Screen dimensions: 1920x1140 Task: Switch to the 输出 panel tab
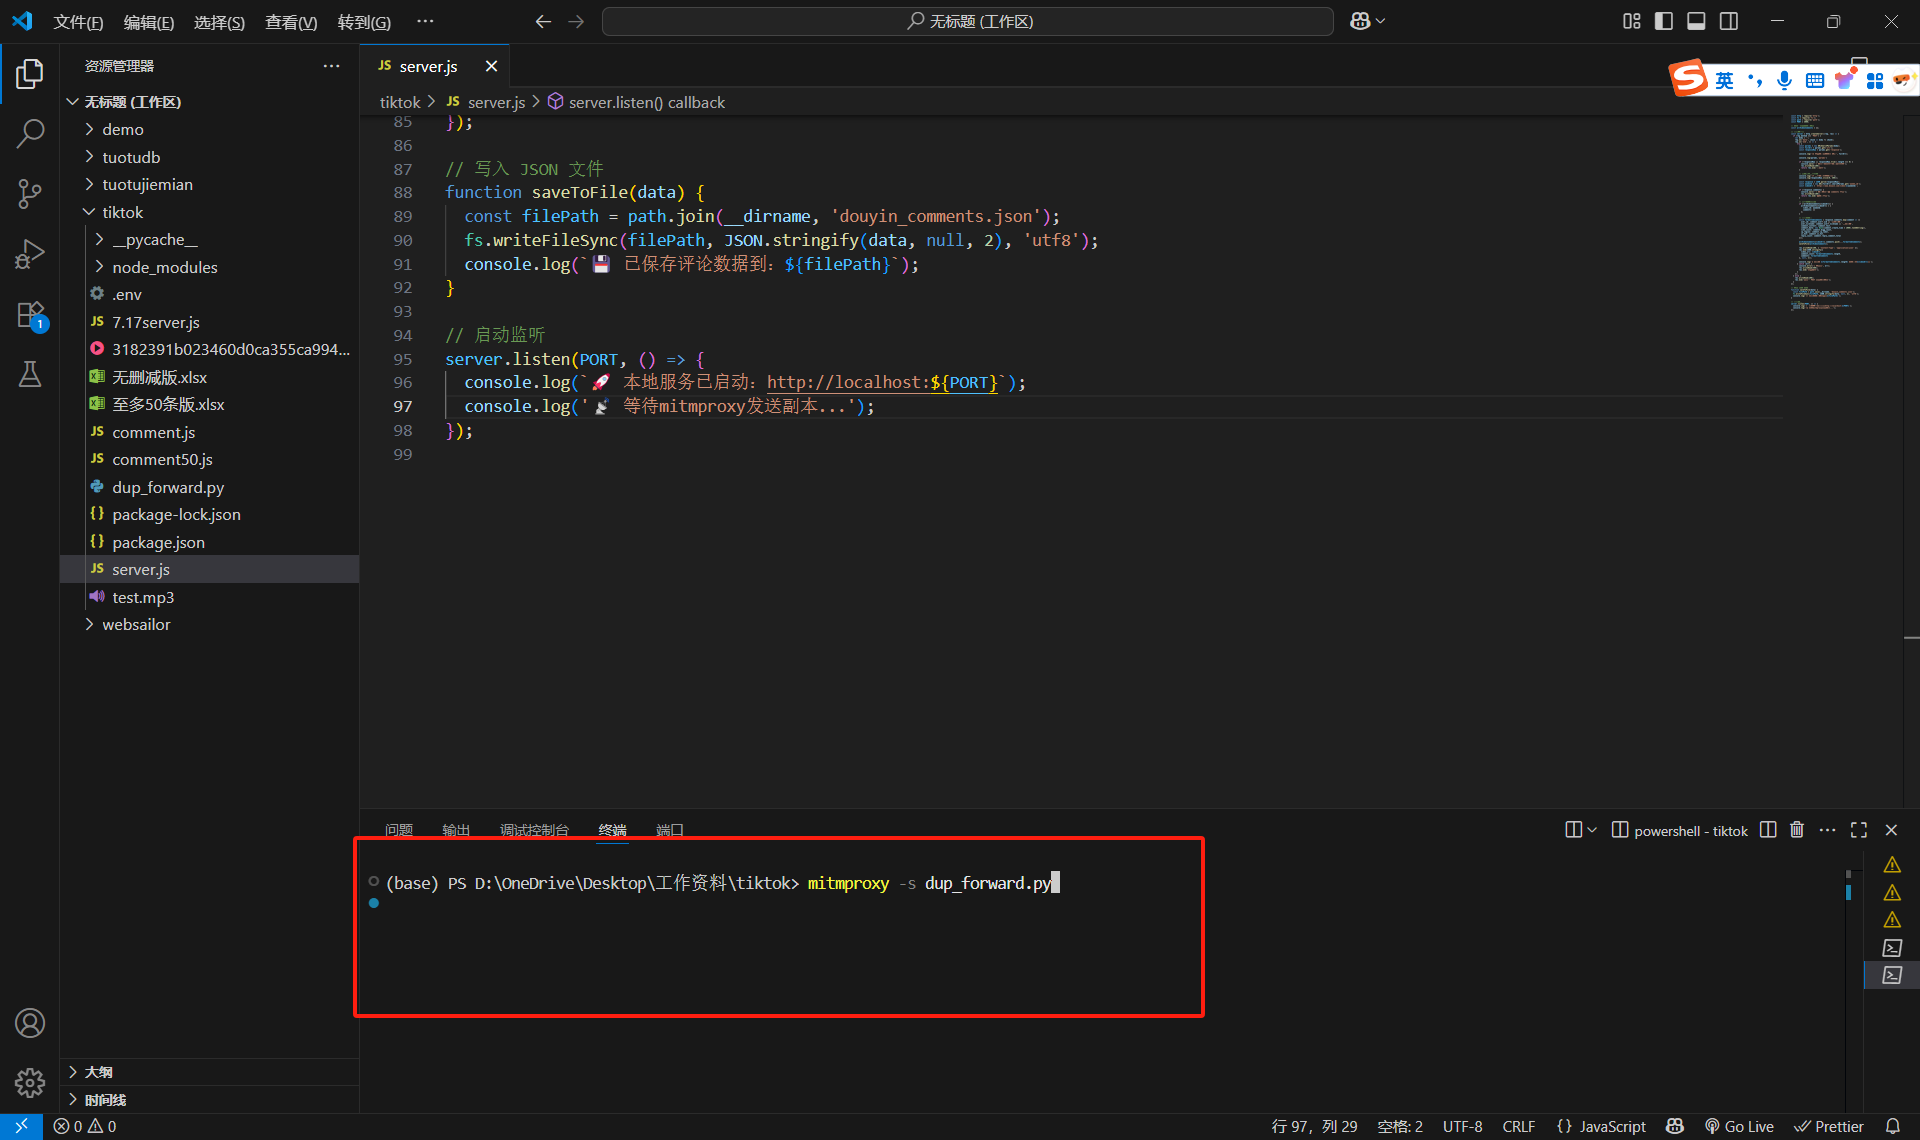tap(456, 830)
